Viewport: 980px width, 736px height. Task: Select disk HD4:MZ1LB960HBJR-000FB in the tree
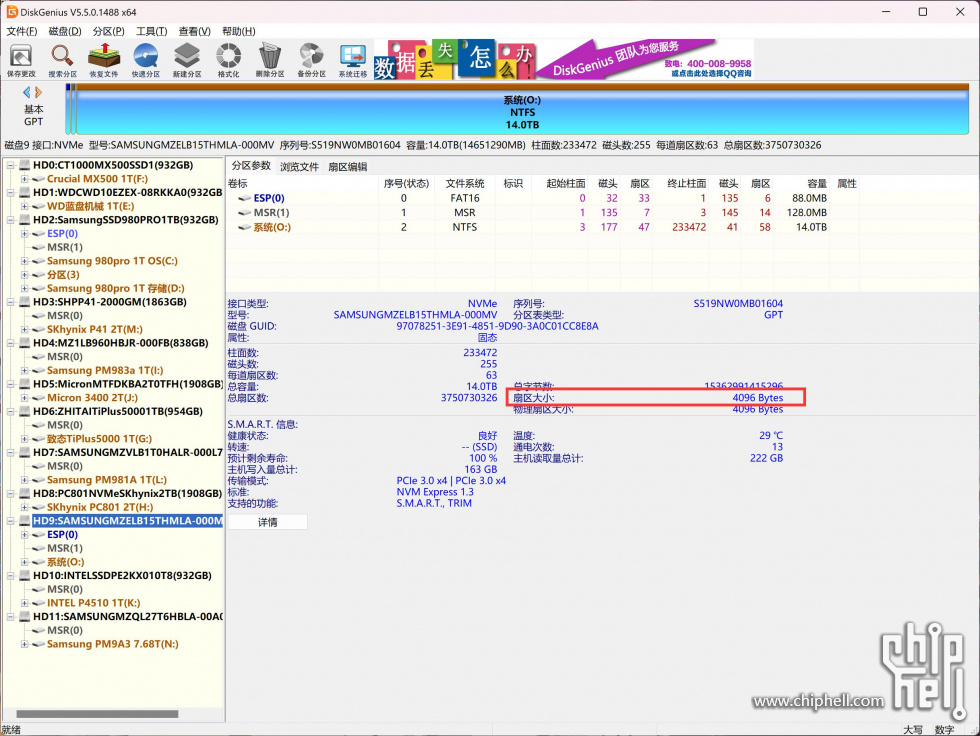(121, 343)
